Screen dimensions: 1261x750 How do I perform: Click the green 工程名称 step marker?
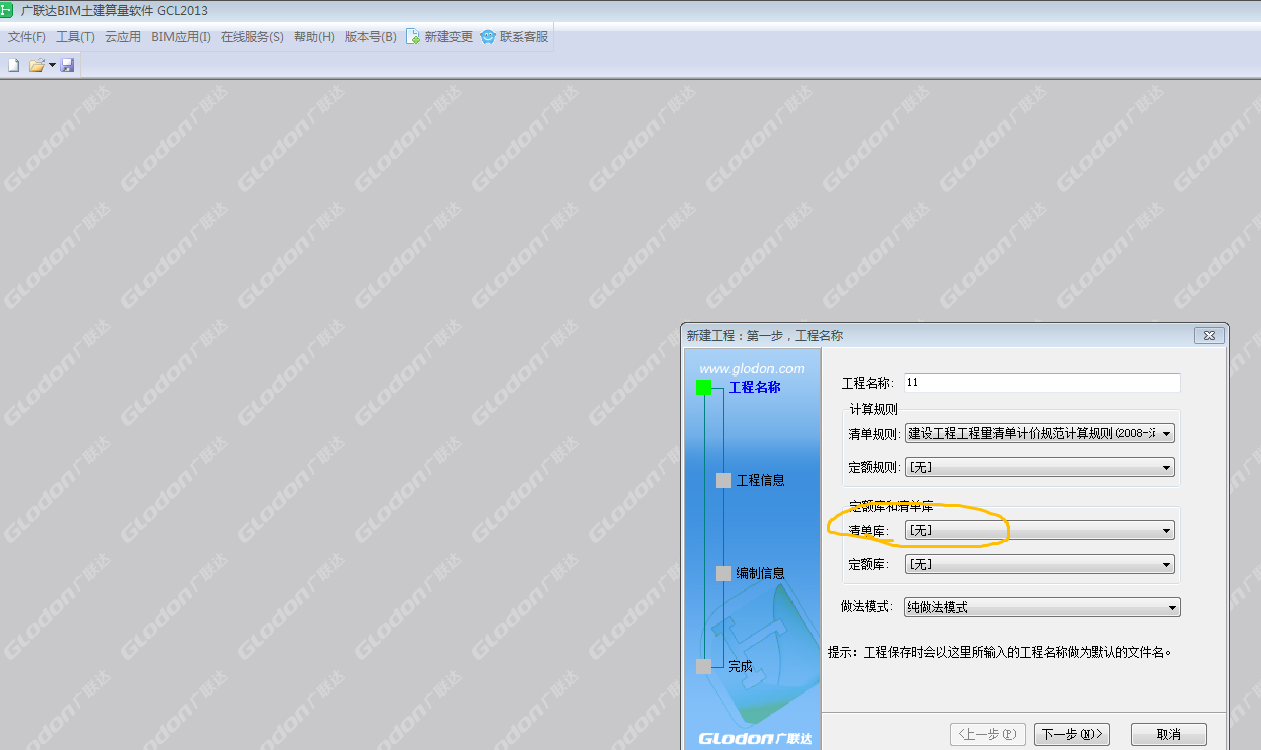click(704, 388)
